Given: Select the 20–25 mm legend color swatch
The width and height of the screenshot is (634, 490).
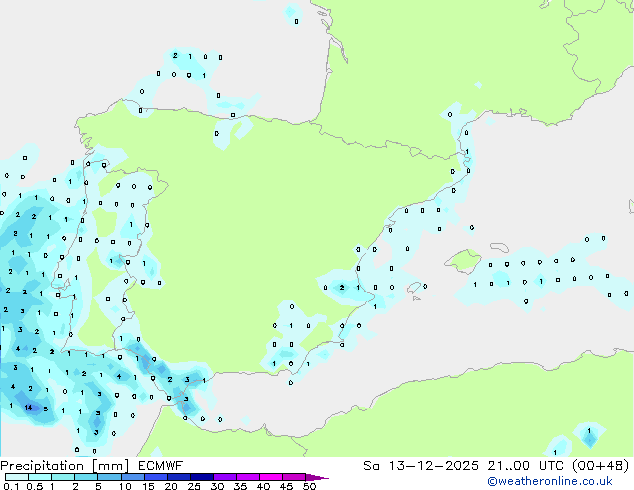Looking at the screenshot, I should tap(178, 477).
